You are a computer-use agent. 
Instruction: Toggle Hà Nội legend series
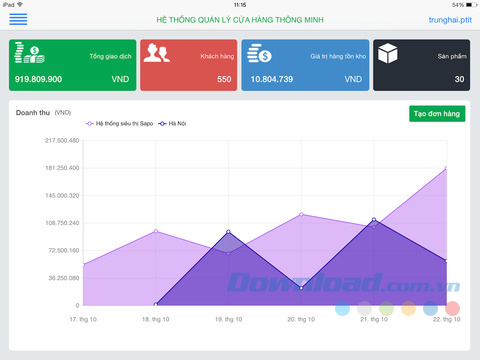click(172, 124)
